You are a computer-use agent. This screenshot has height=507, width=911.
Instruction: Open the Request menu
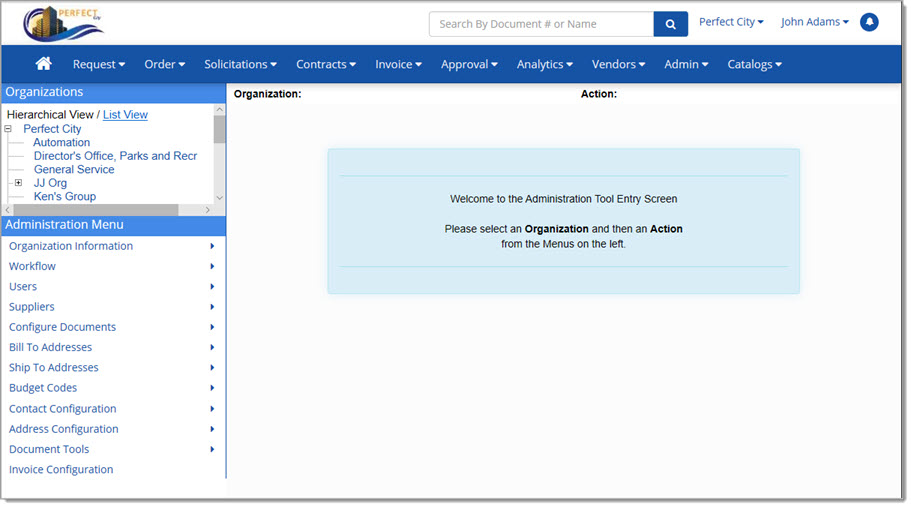99,64
